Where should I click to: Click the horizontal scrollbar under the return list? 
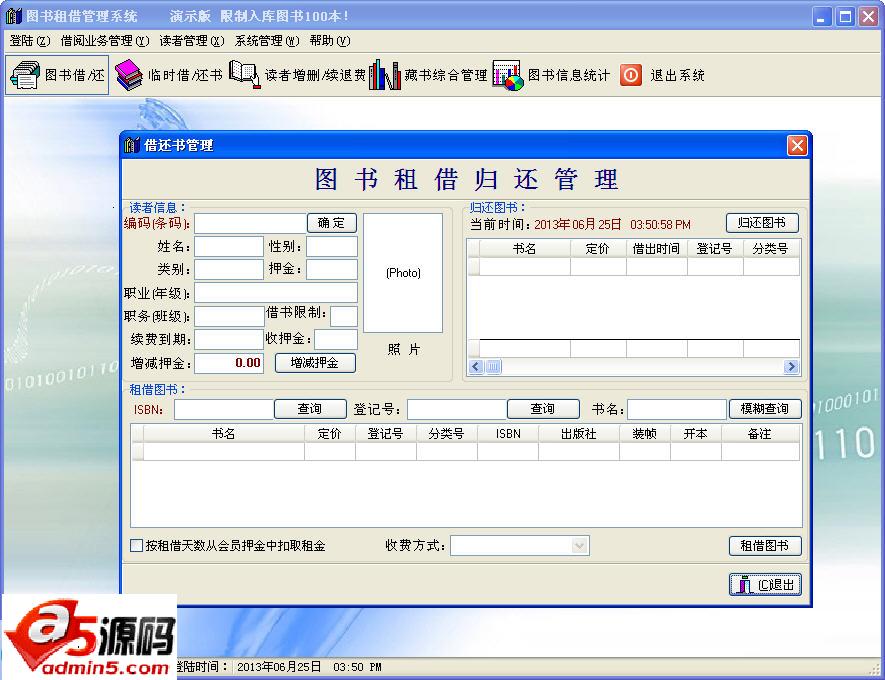tap(630, 367)
